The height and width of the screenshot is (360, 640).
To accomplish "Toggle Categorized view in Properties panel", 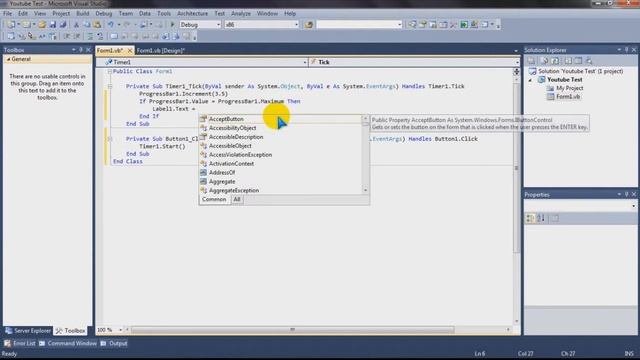I will point(530,218).
